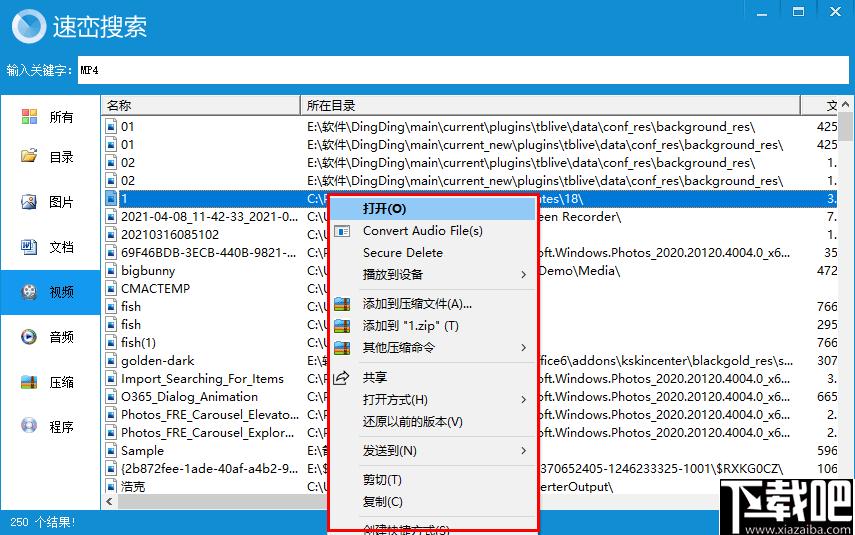Choose the 文档 documents category icon

coord(30,247)
